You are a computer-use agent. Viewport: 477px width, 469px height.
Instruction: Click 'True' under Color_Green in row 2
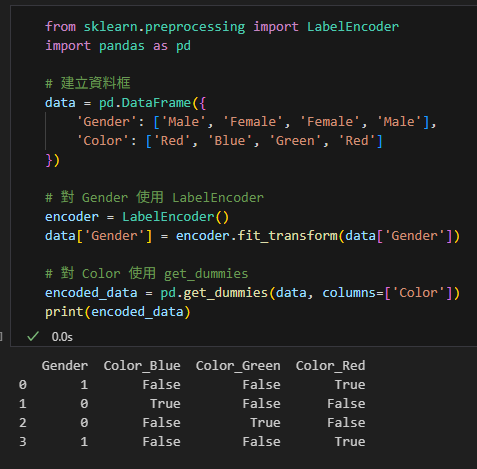(x=265, y=423)
